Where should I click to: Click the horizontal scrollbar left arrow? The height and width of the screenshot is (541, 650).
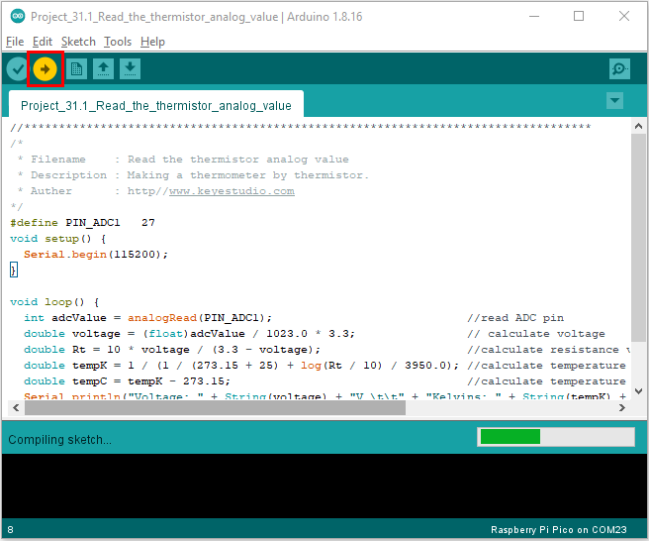(16, 408)
